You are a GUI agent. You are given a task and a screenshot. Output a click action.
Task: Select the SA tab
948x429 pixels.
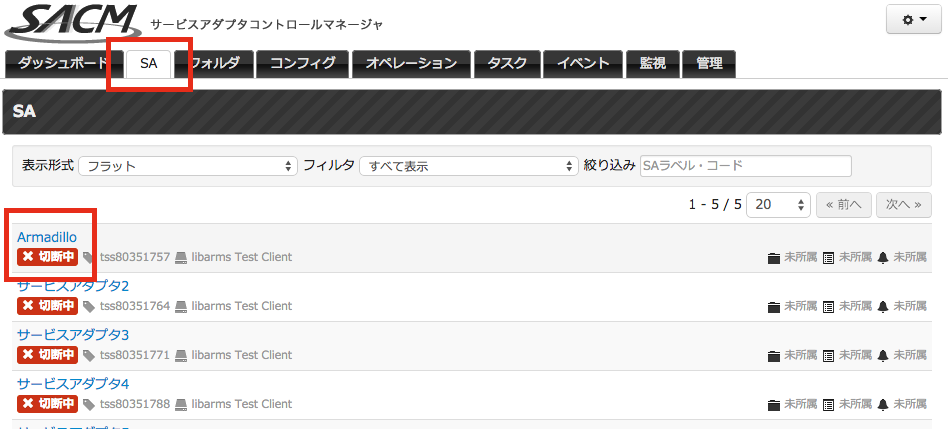[149, 64]
